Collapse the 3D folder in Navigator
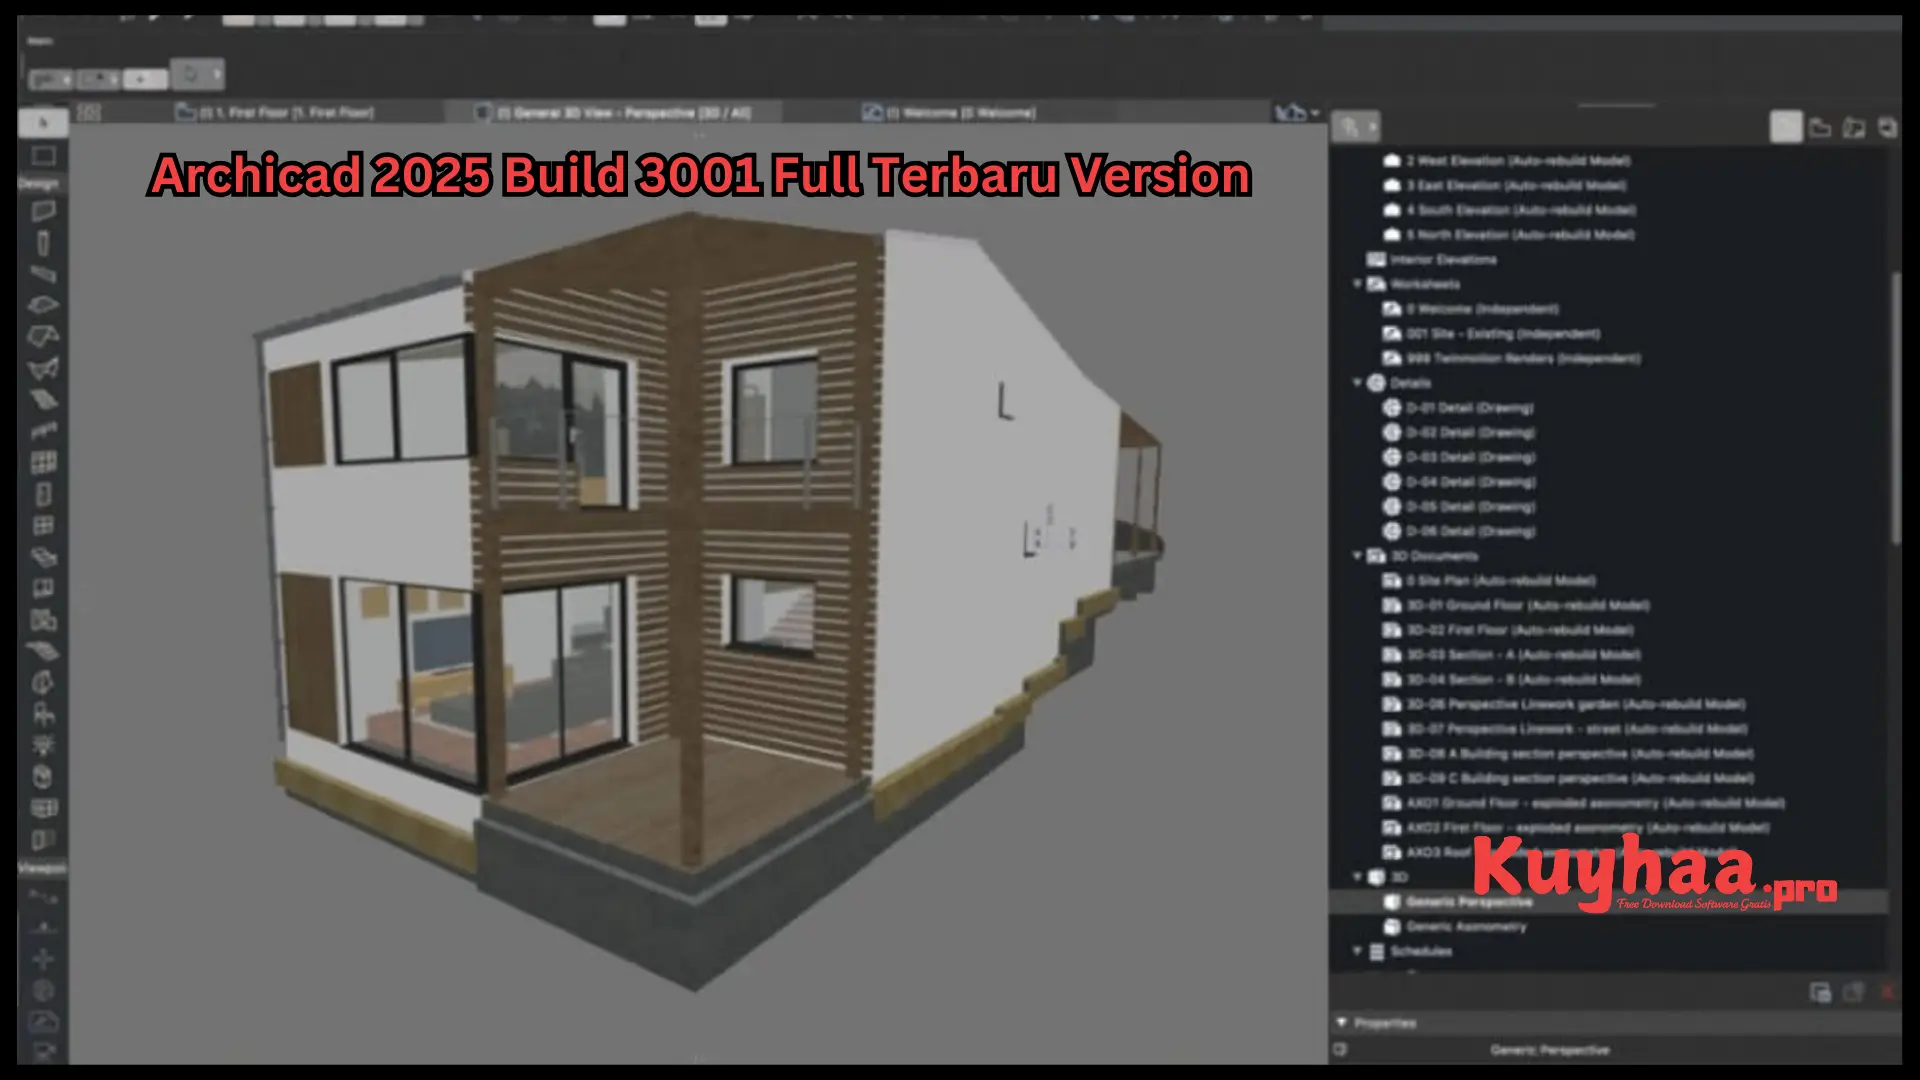 coord(1357,877)
